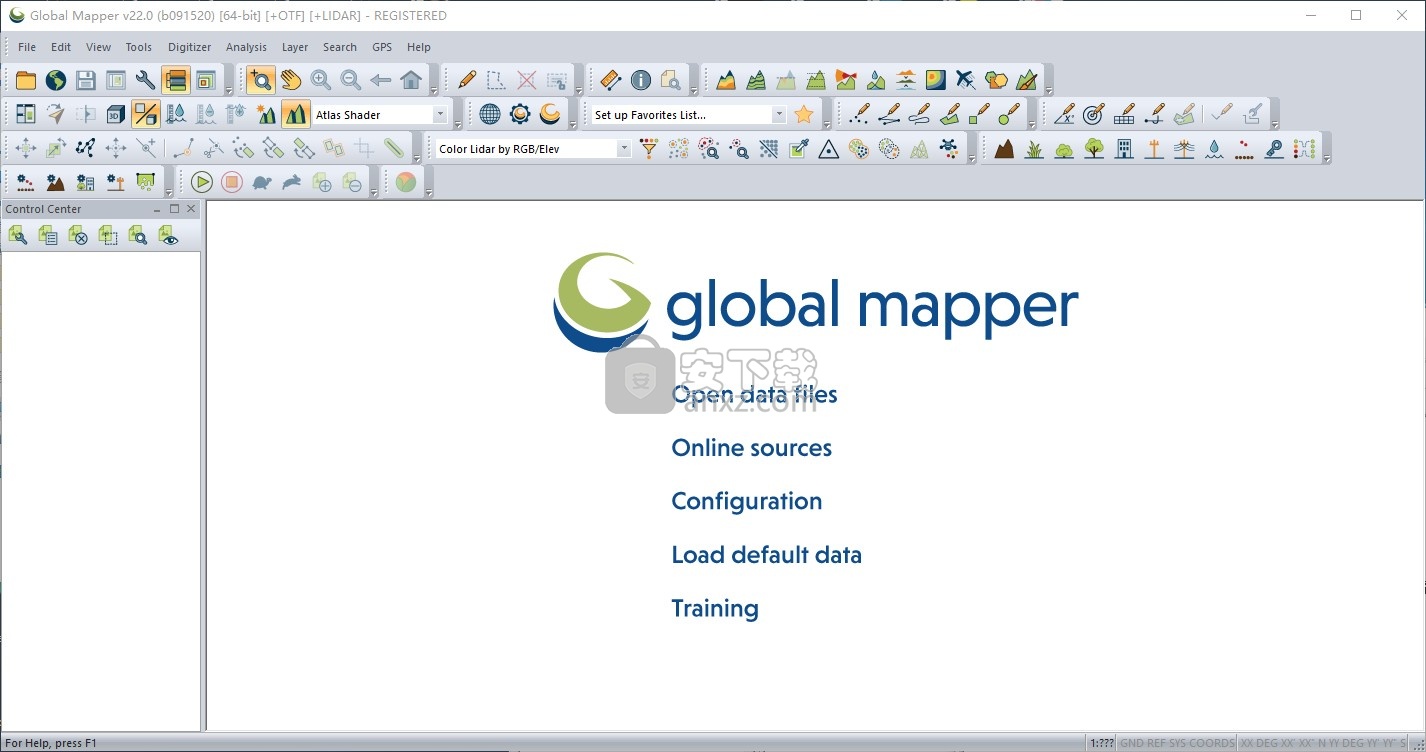Click the wireframe globe icon
This screenshot has width=1426, height=752.
coord(490,114)
